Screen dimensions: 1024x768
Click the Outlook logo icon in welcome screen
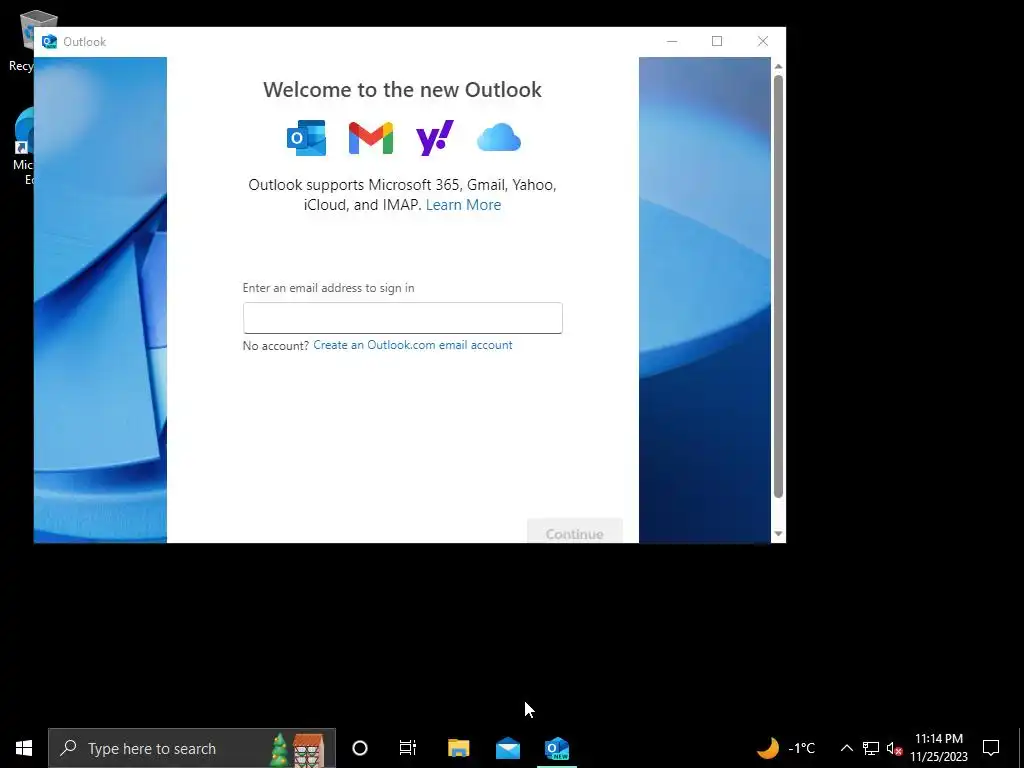[x=306, y=138]
